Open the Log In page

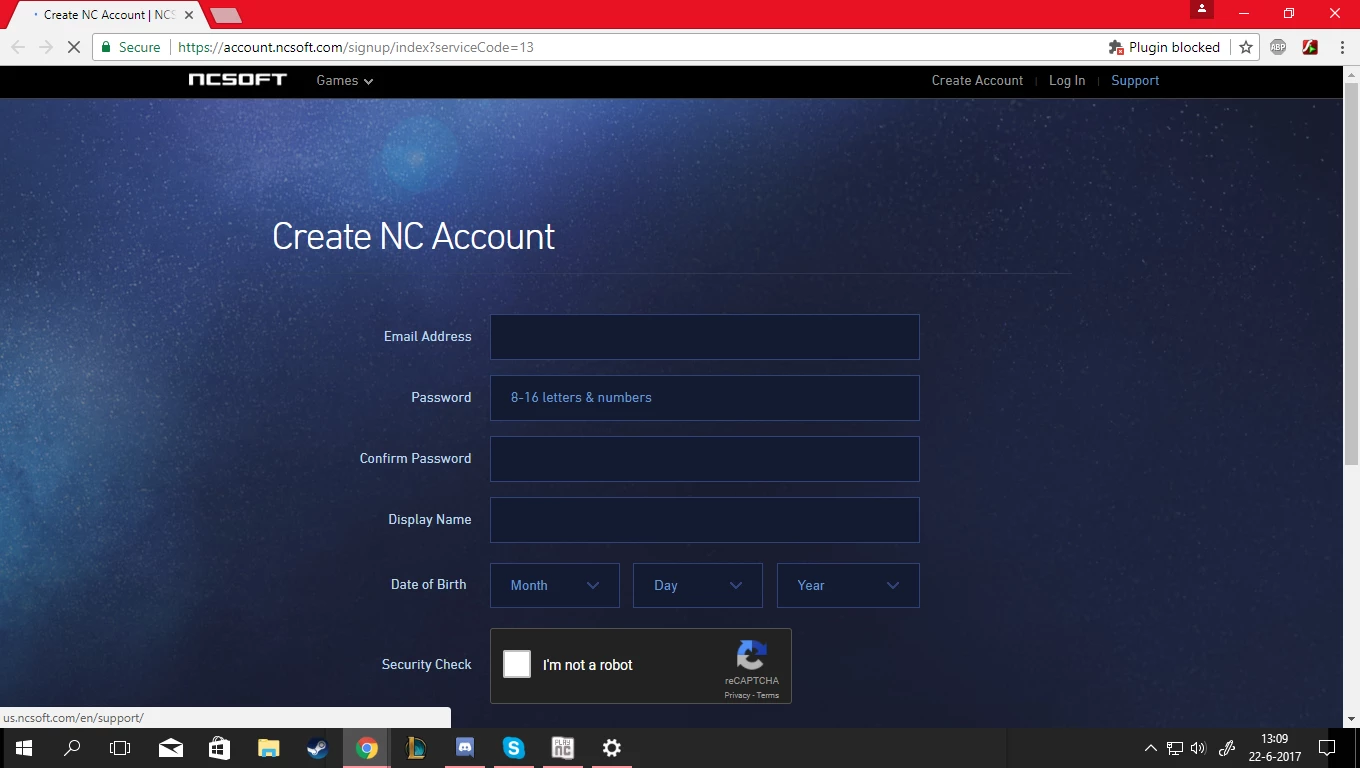[1067, 81]
